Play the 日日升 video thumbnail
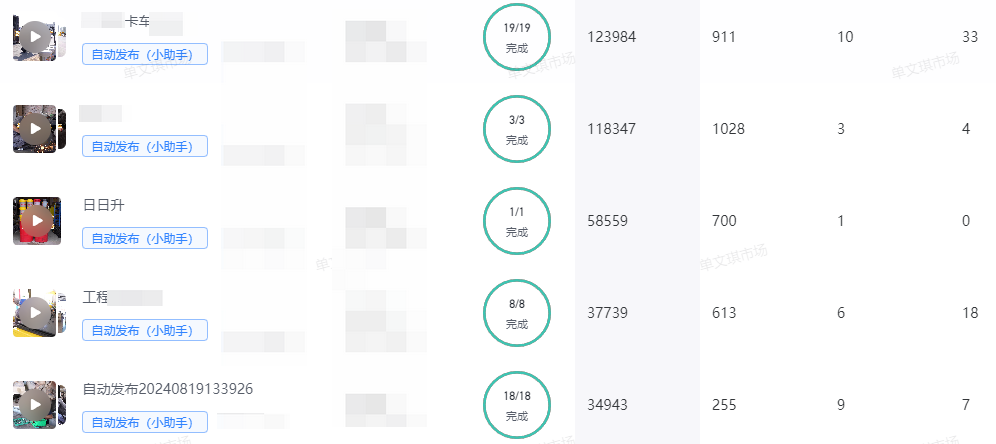 tap(37, 220)
